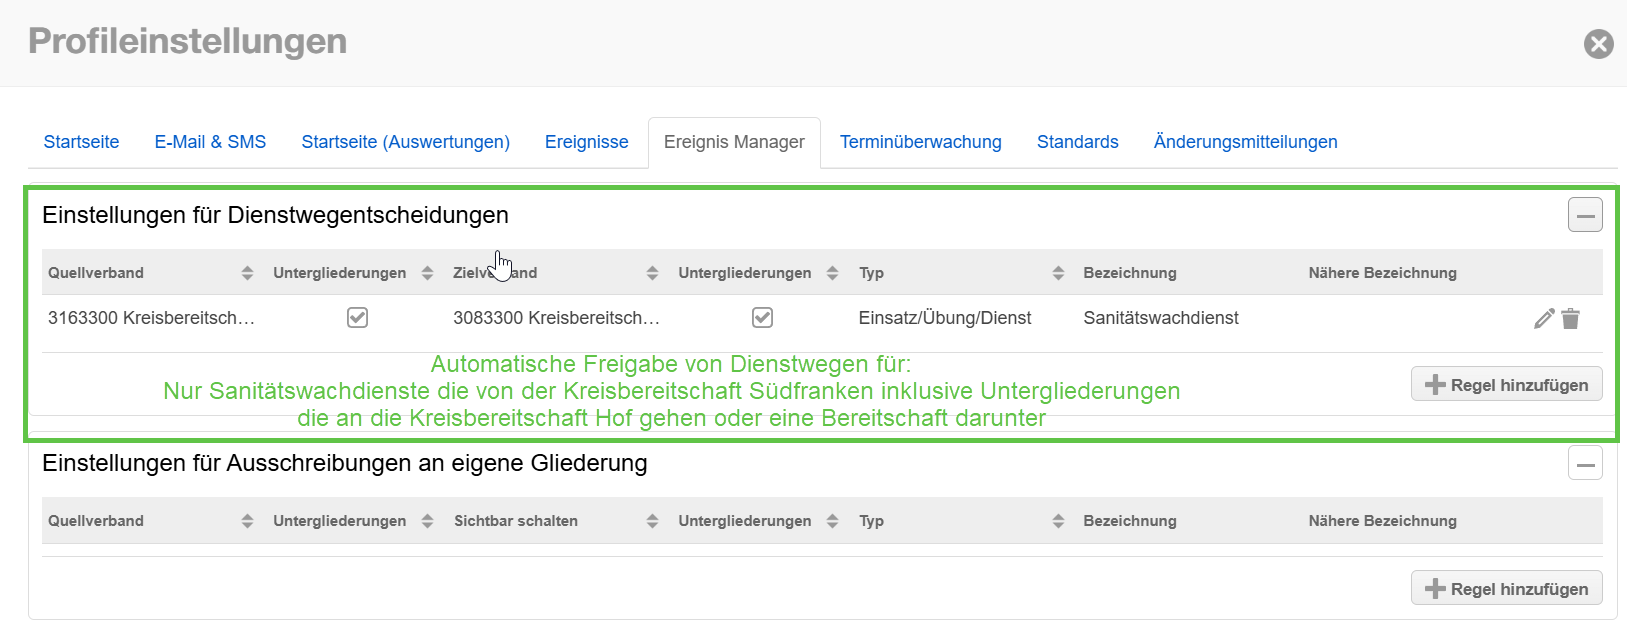Sort Dienstwegentscheidungen table by Quellverband
1627x639 pixels.
coord(247,273)
